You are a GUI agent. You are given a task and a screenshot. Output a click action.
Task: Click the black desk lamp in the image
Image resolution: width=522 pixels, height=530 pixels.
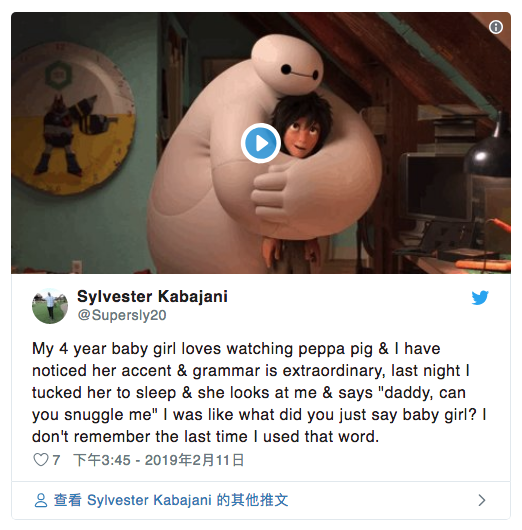(488, 148)
